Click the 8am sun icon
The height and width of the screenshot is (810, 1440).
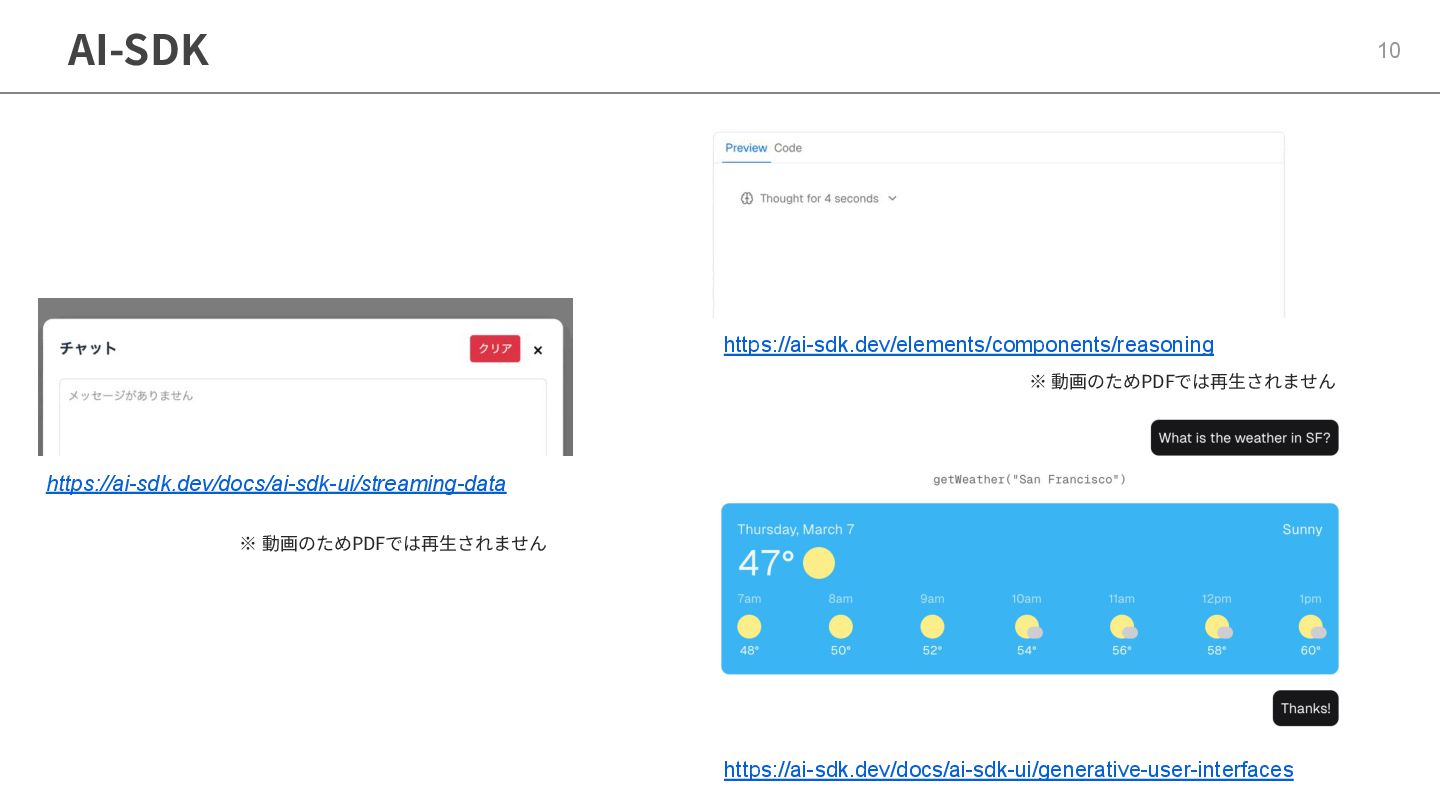(x=841, y=627)
